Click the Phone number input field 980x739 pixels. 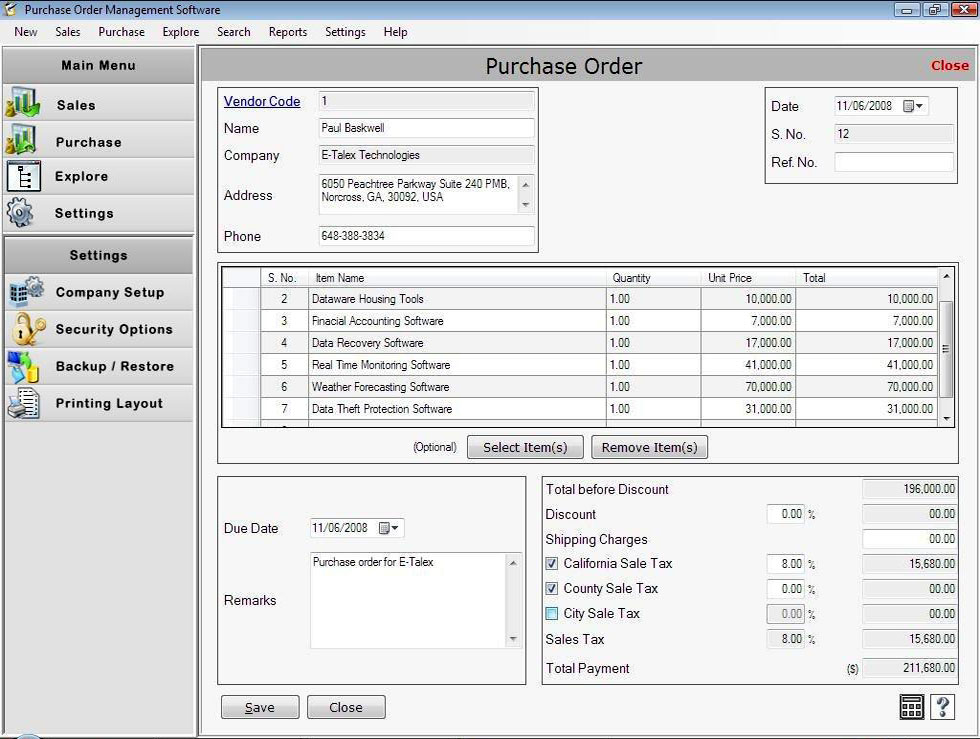(x=426, y=236)
